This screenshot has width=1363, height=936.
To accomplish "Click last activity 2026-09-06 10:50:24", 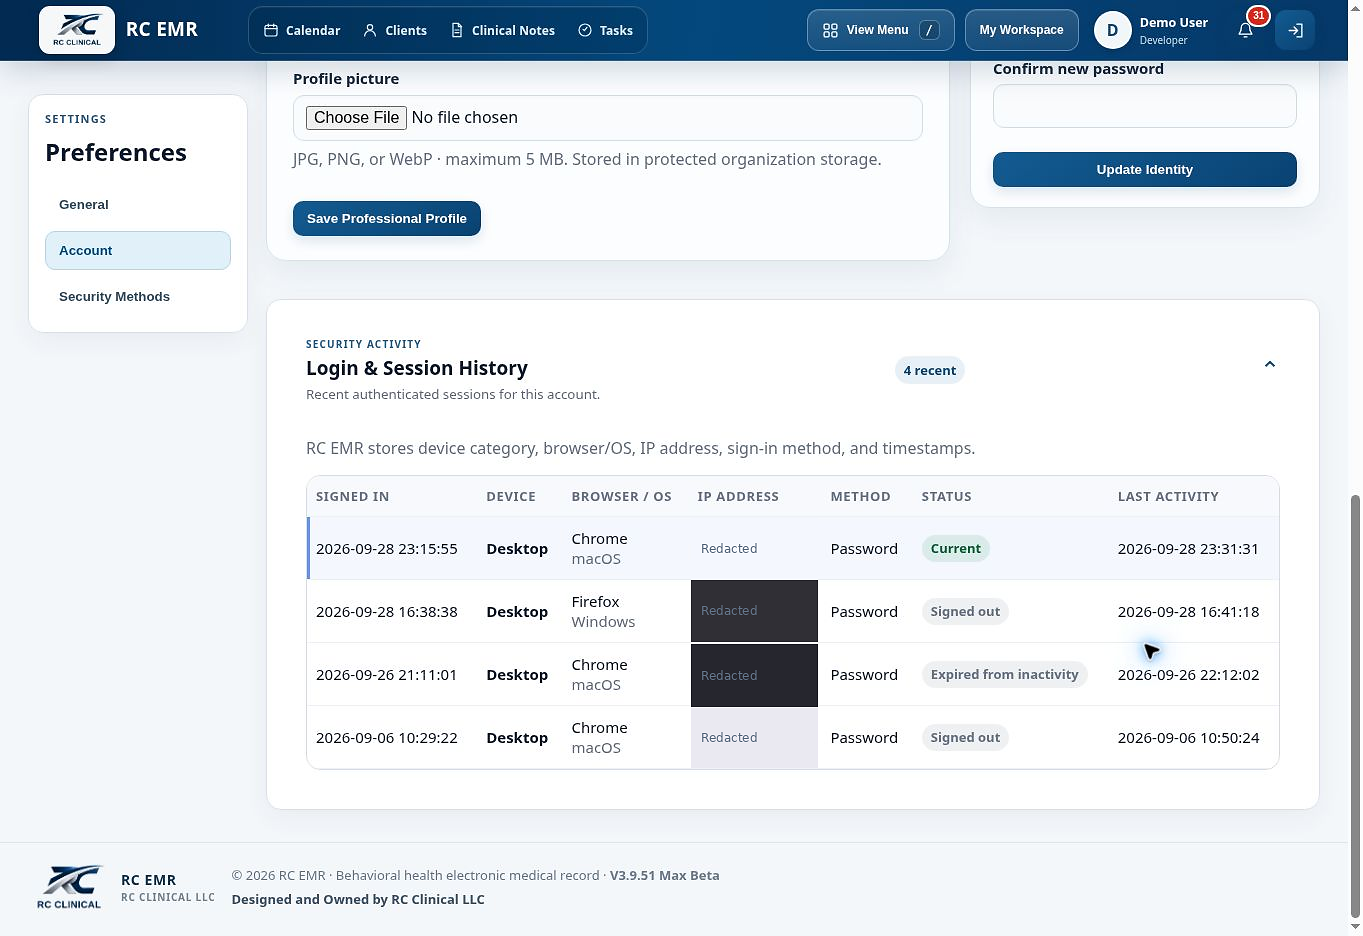I will pyautogui.click(x=1188, y=737).
